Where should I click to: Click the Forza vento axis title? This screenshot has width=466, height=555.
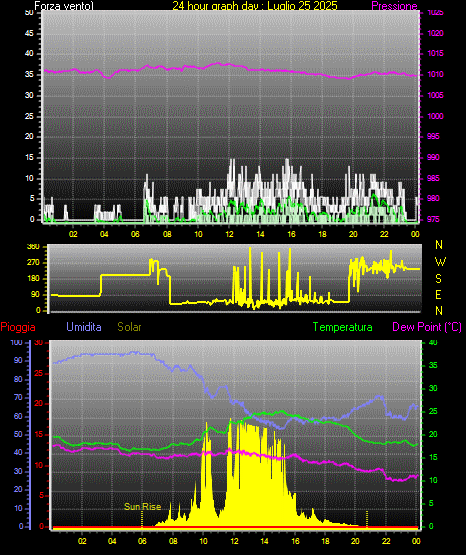point(64,6)
